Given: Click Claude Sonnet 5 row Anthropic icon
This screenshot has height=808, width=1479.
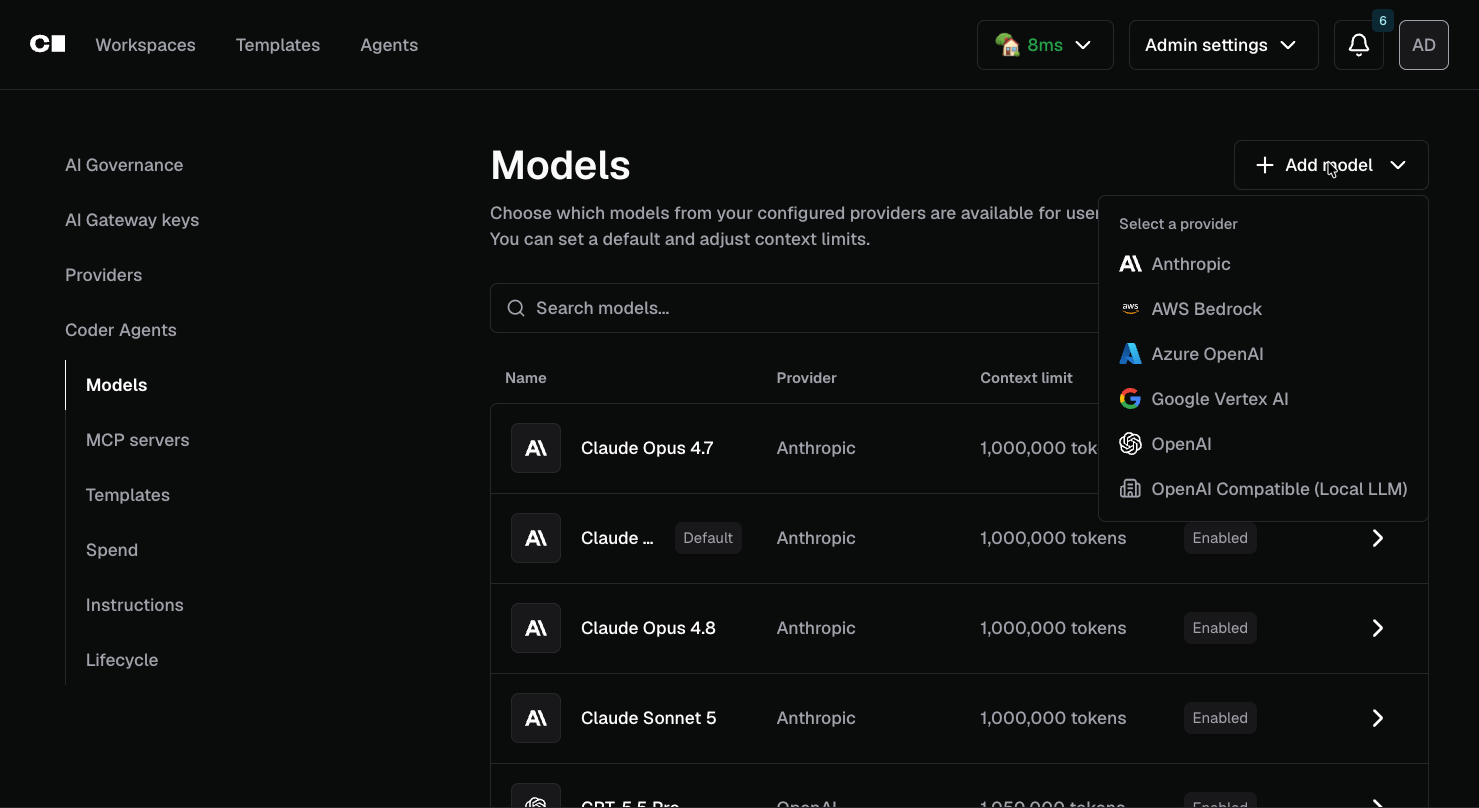Looking at the screenshot, I should click(536, 718).
